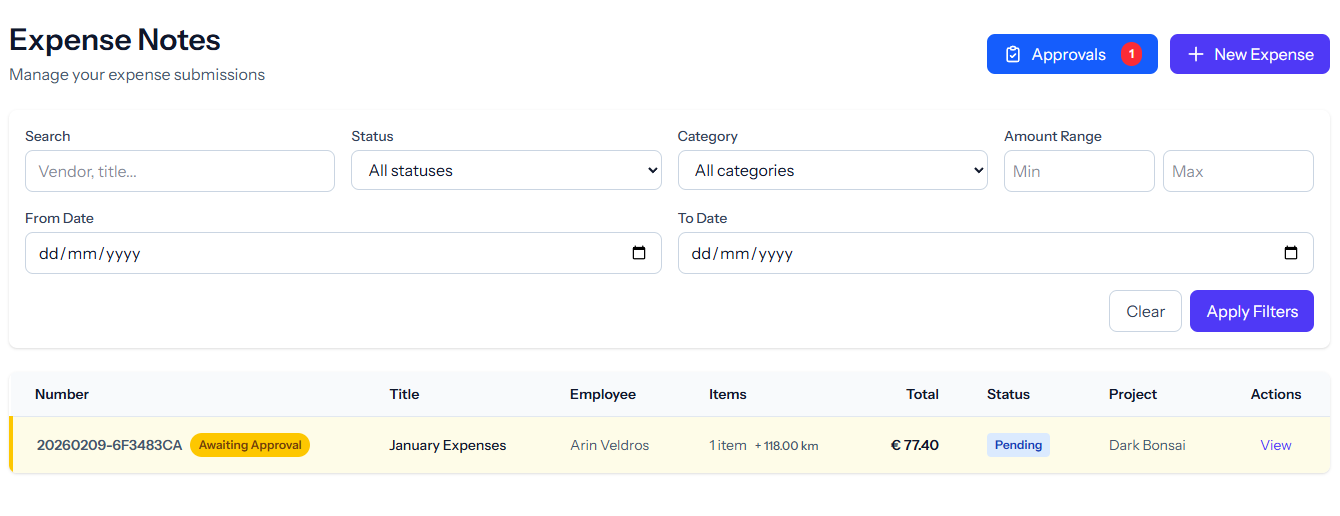The width and height of the screenshot is (1340, 516).
Task: Click the To Date input field
Action: [970, 253]
